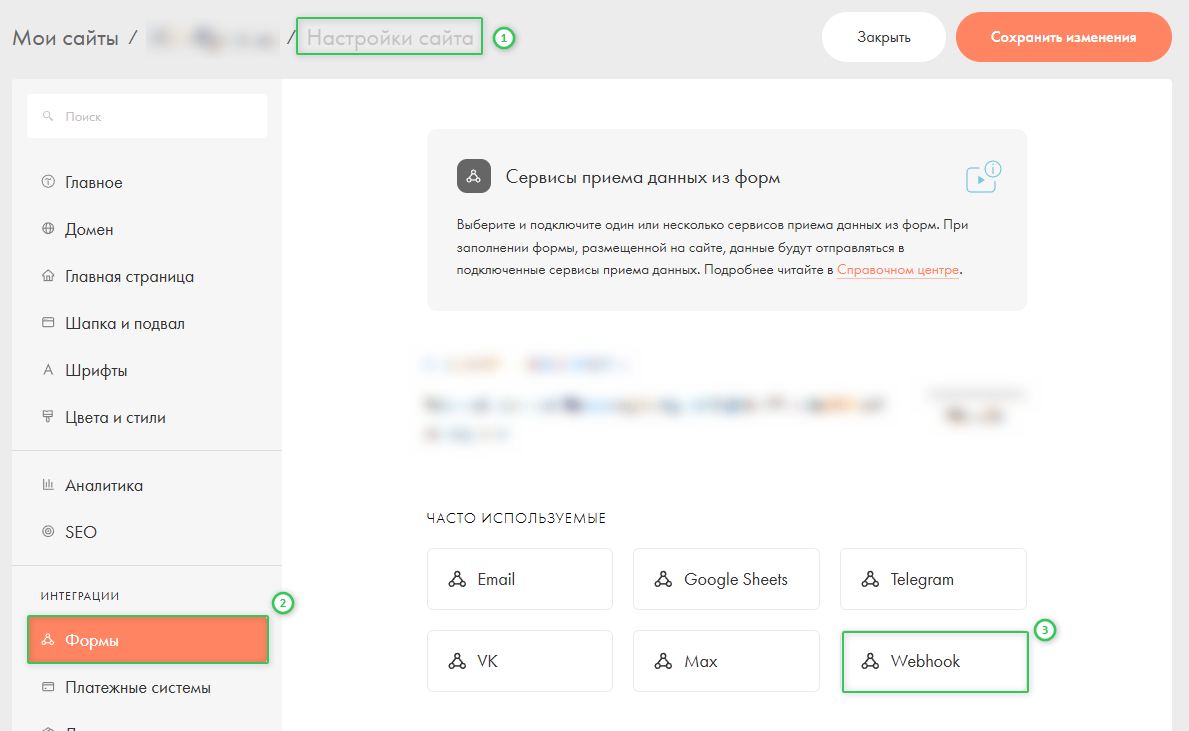
Task: Click the layout icon beside Шапка и подвал
Action: point(48,323)
